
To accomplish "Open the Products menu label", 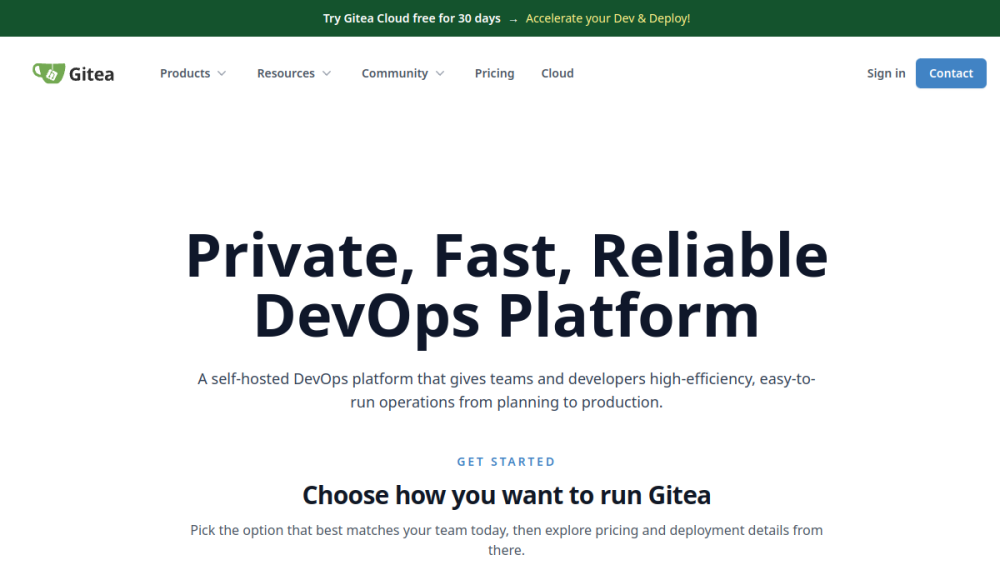I will [x=185, y=73].
